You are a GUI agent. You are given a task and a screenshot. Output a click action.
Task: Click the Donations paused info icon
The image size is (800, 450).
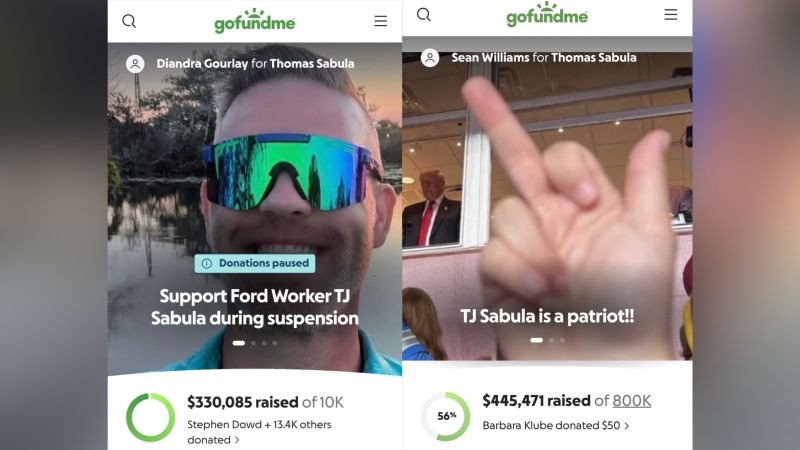pos(207,263)
